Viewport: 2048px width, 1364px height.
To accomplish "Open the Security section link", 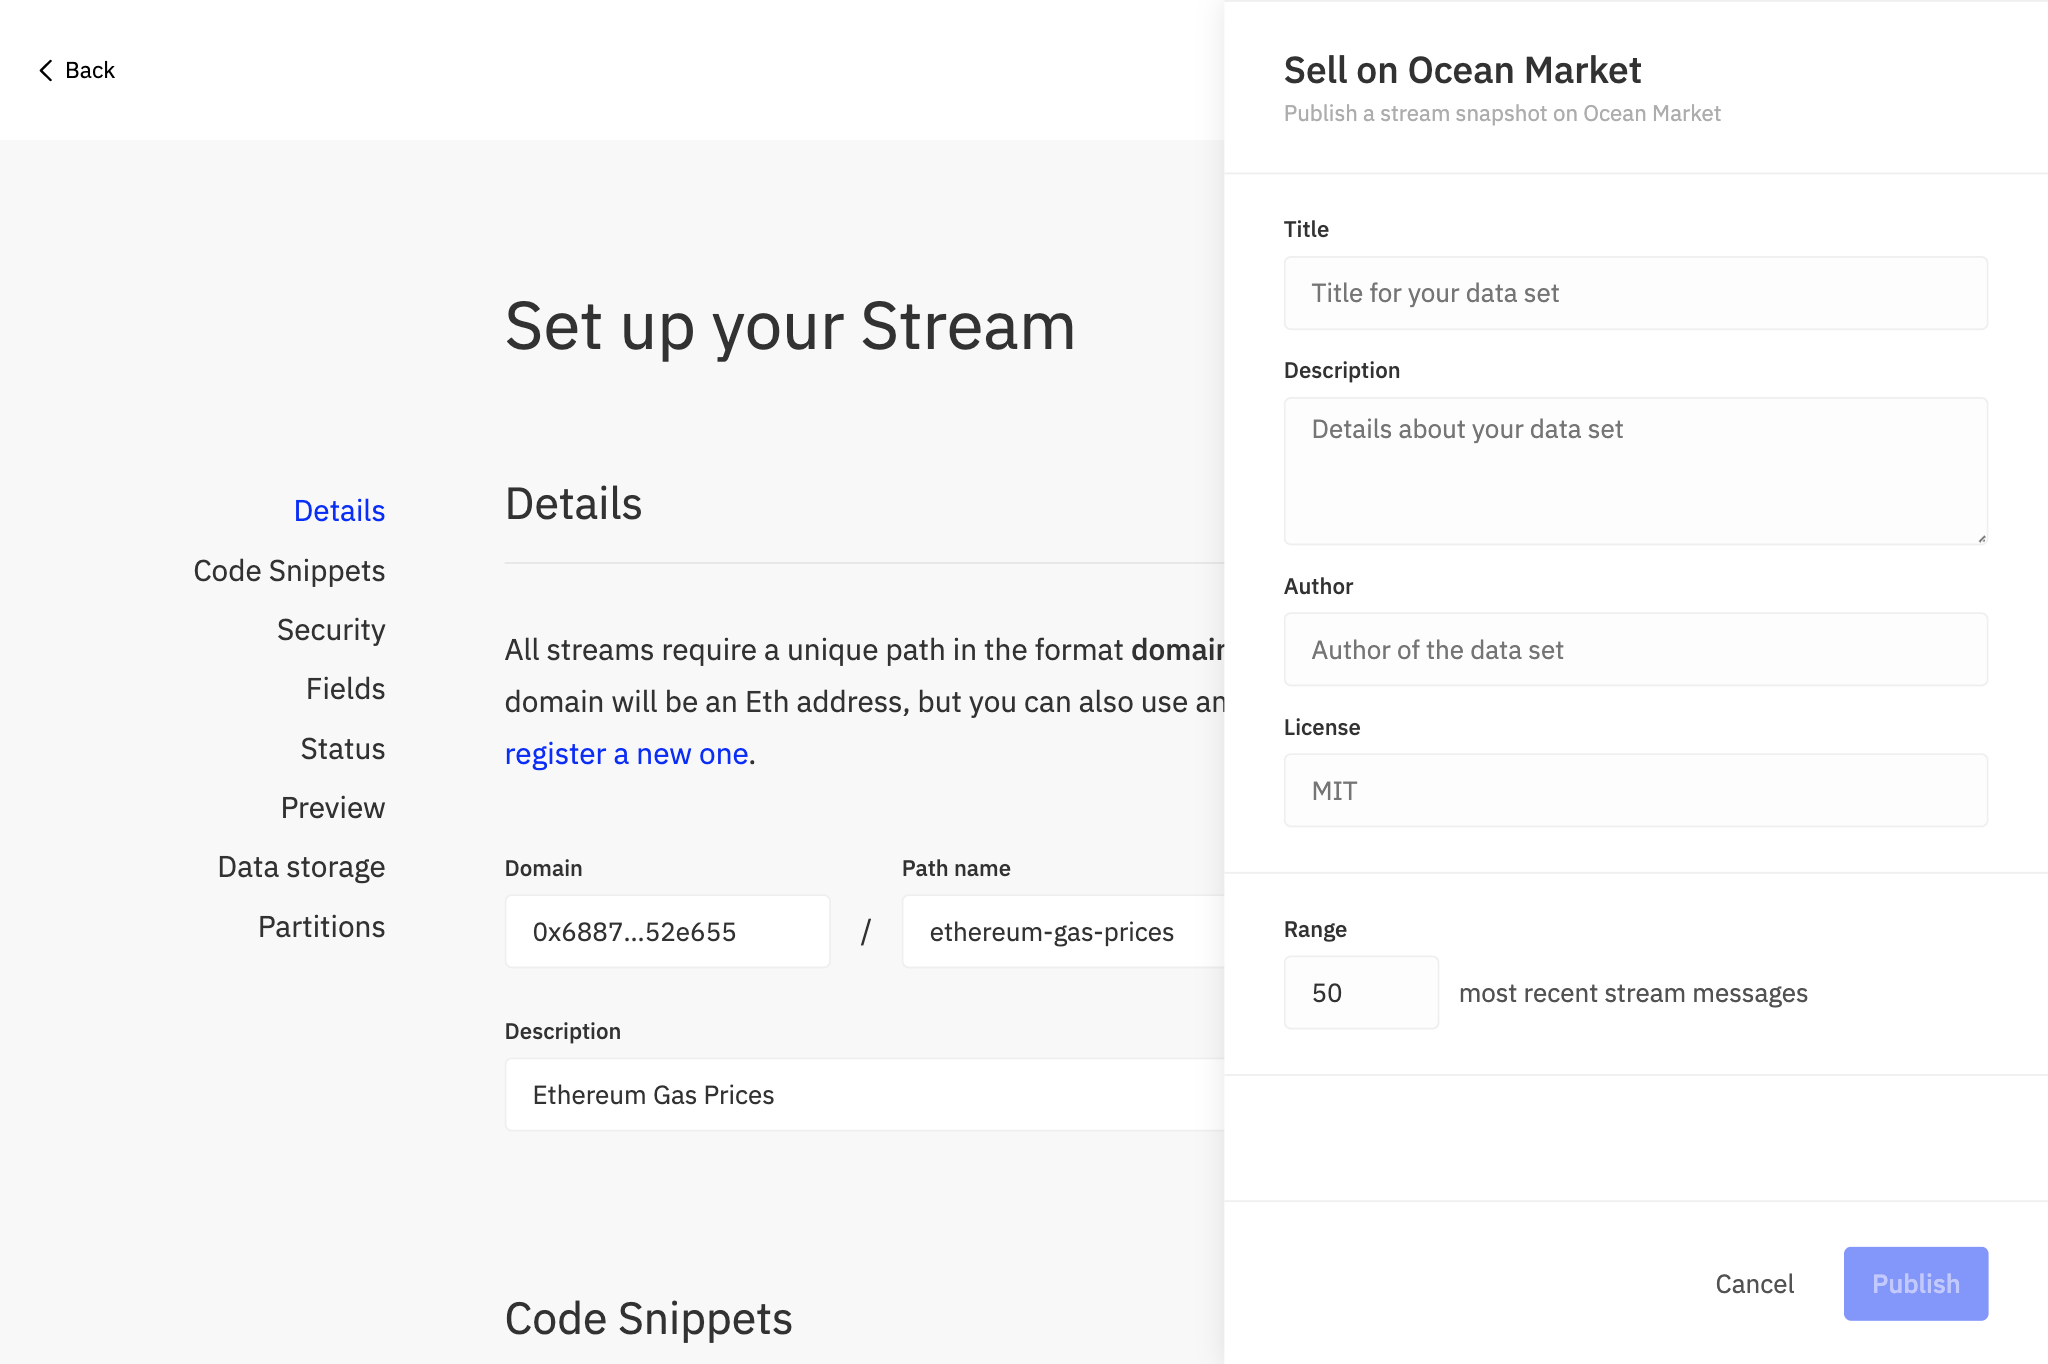I will pos(331,630).
